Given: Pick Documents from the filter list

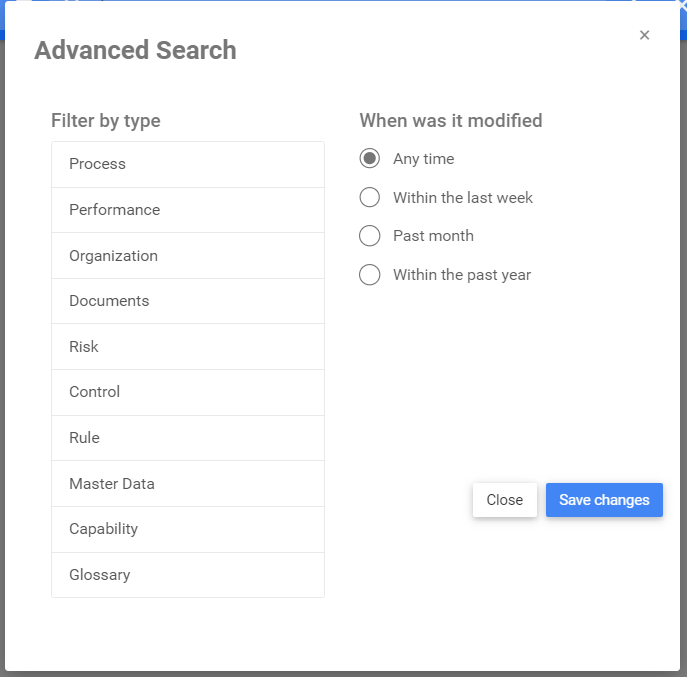Looking at the screenshot, I should (x=188, y=301).
